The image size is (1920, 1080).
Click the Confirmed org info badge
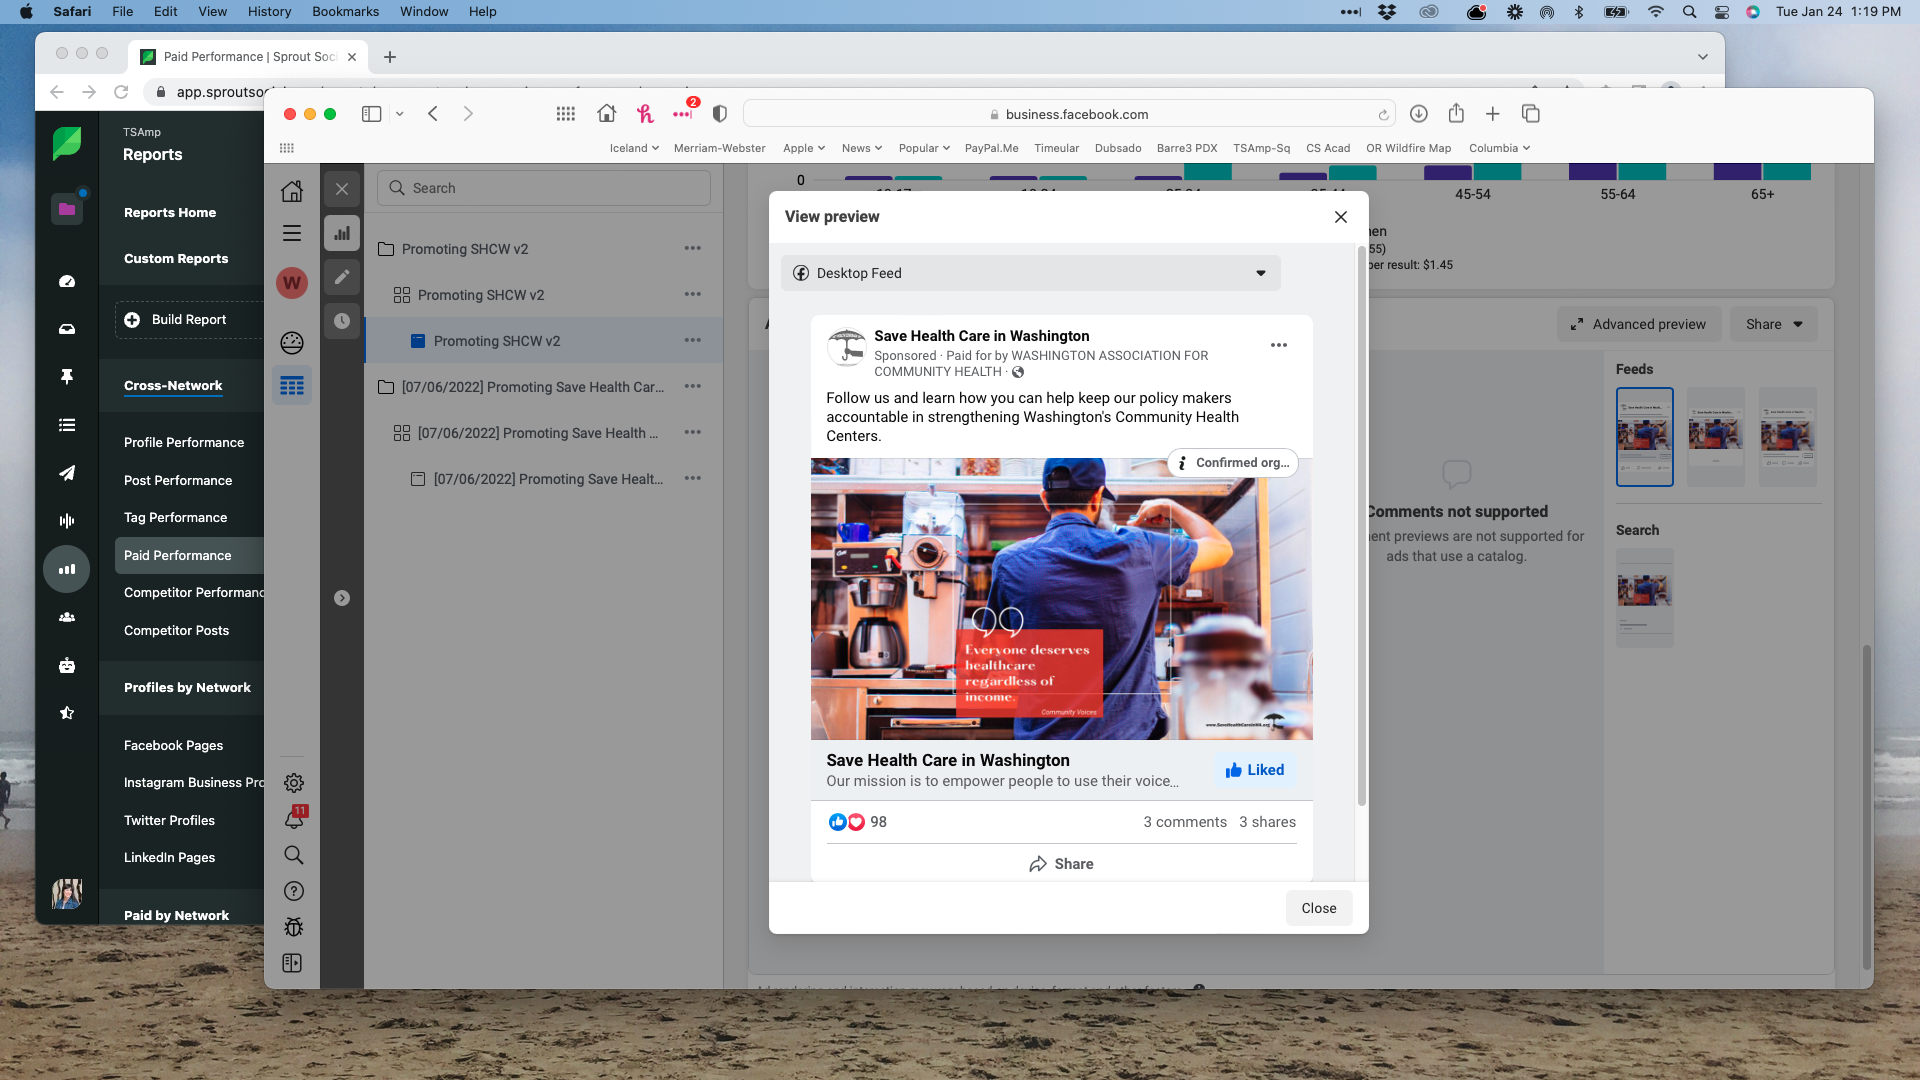[x=1233, y=463]
